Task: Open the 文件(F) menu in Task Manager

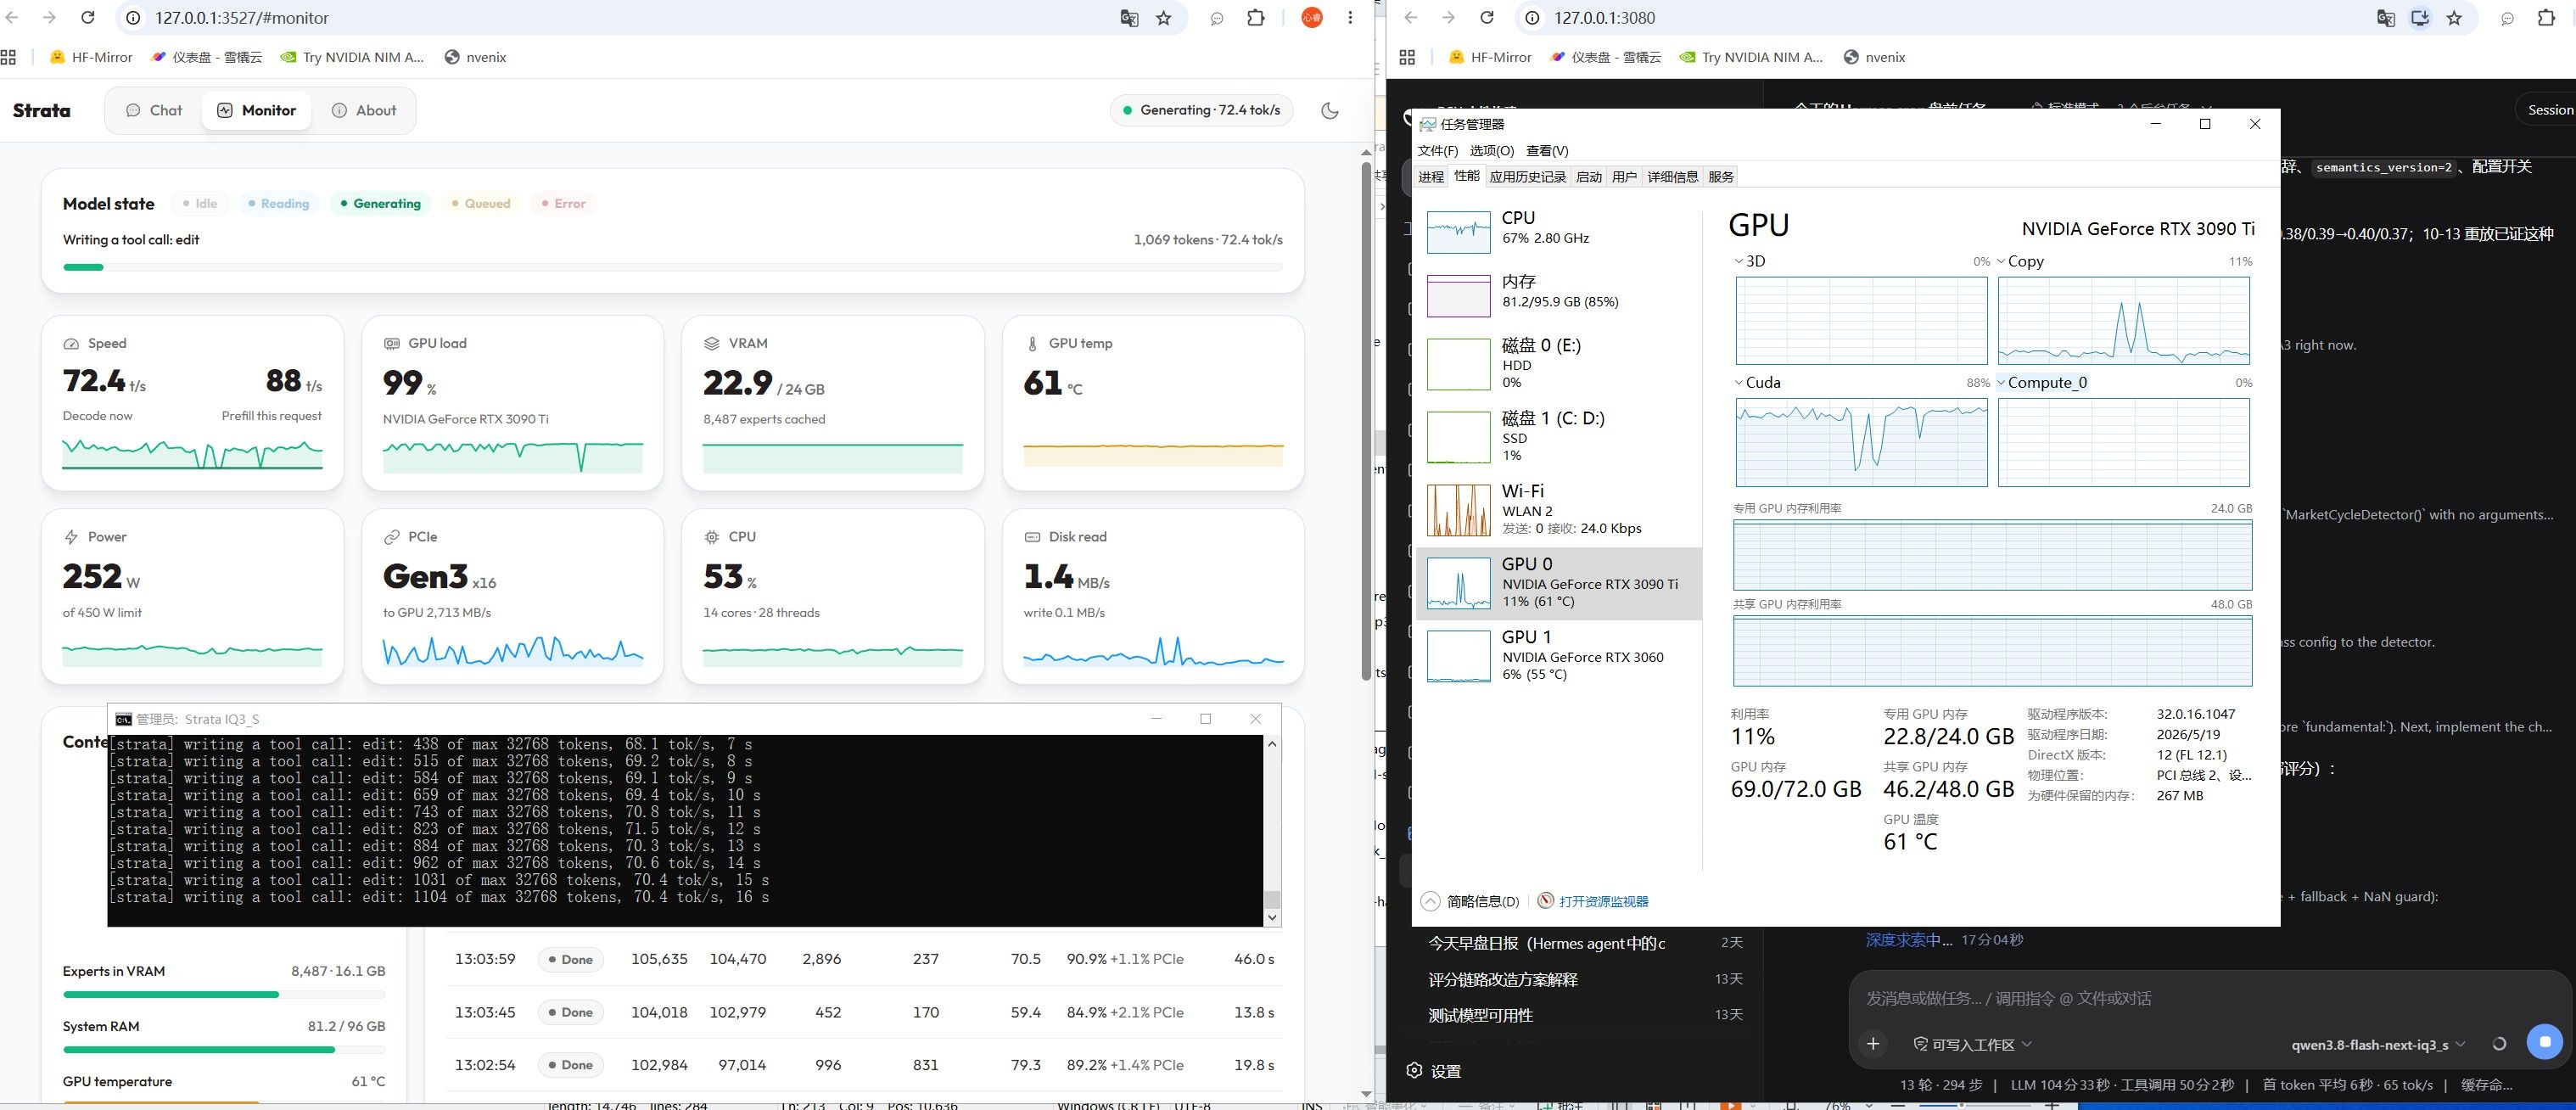Action: pyautogui.click(x=1437, y=151)
